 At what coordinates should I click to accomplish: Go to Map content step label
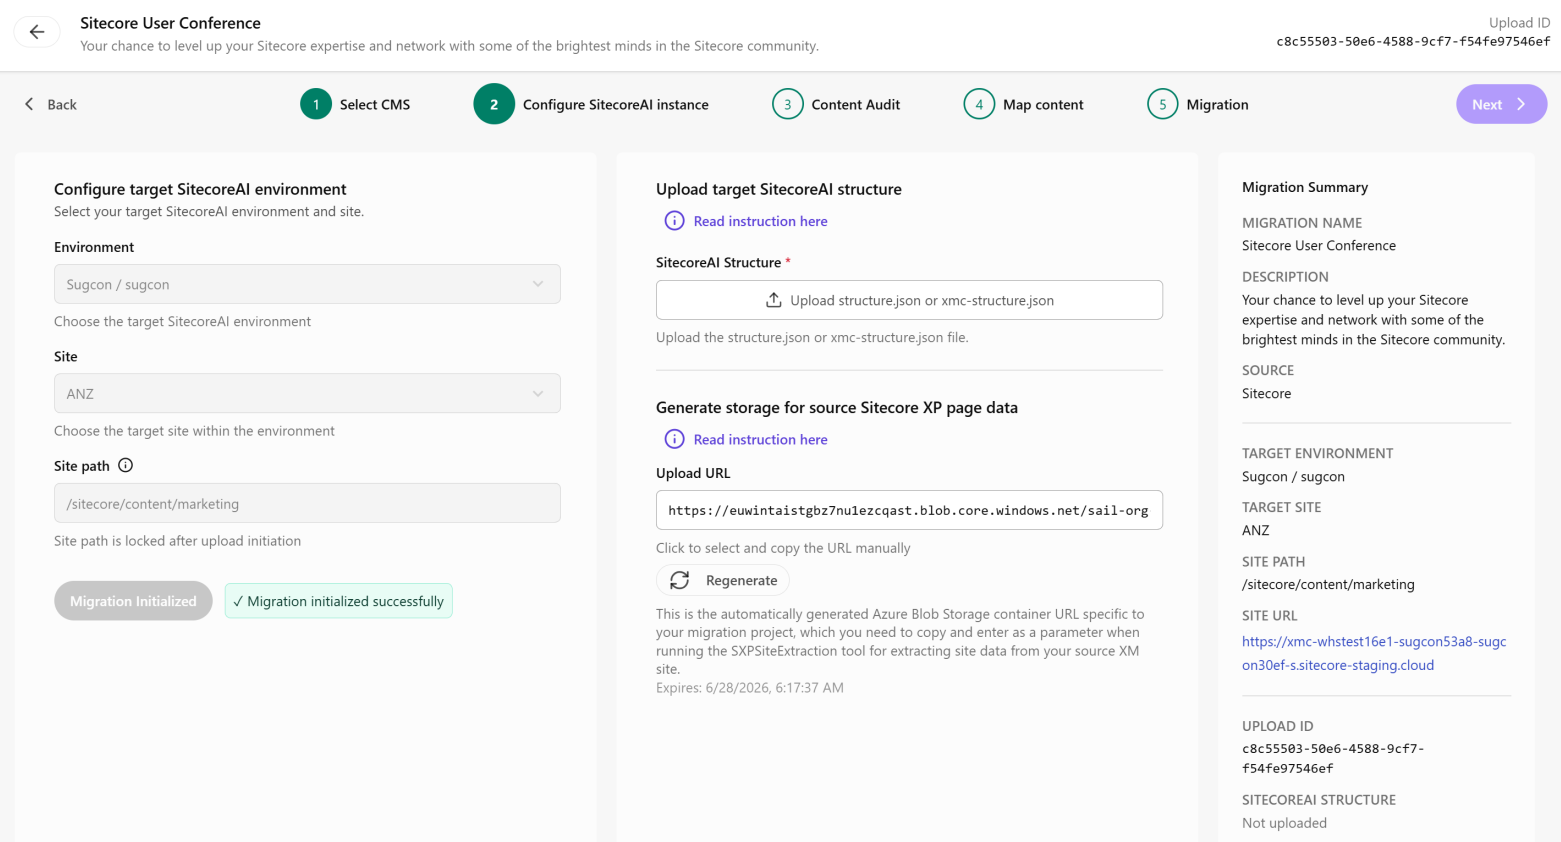(x=1043, y=104)
